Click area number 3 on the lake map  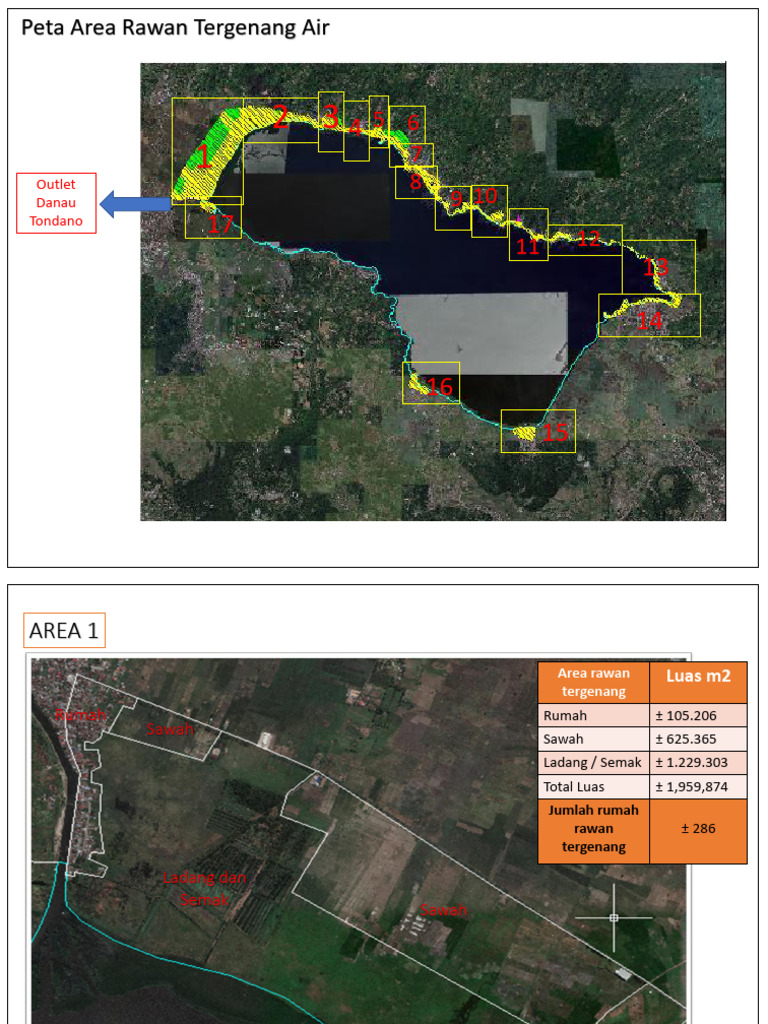coord(331,118)
